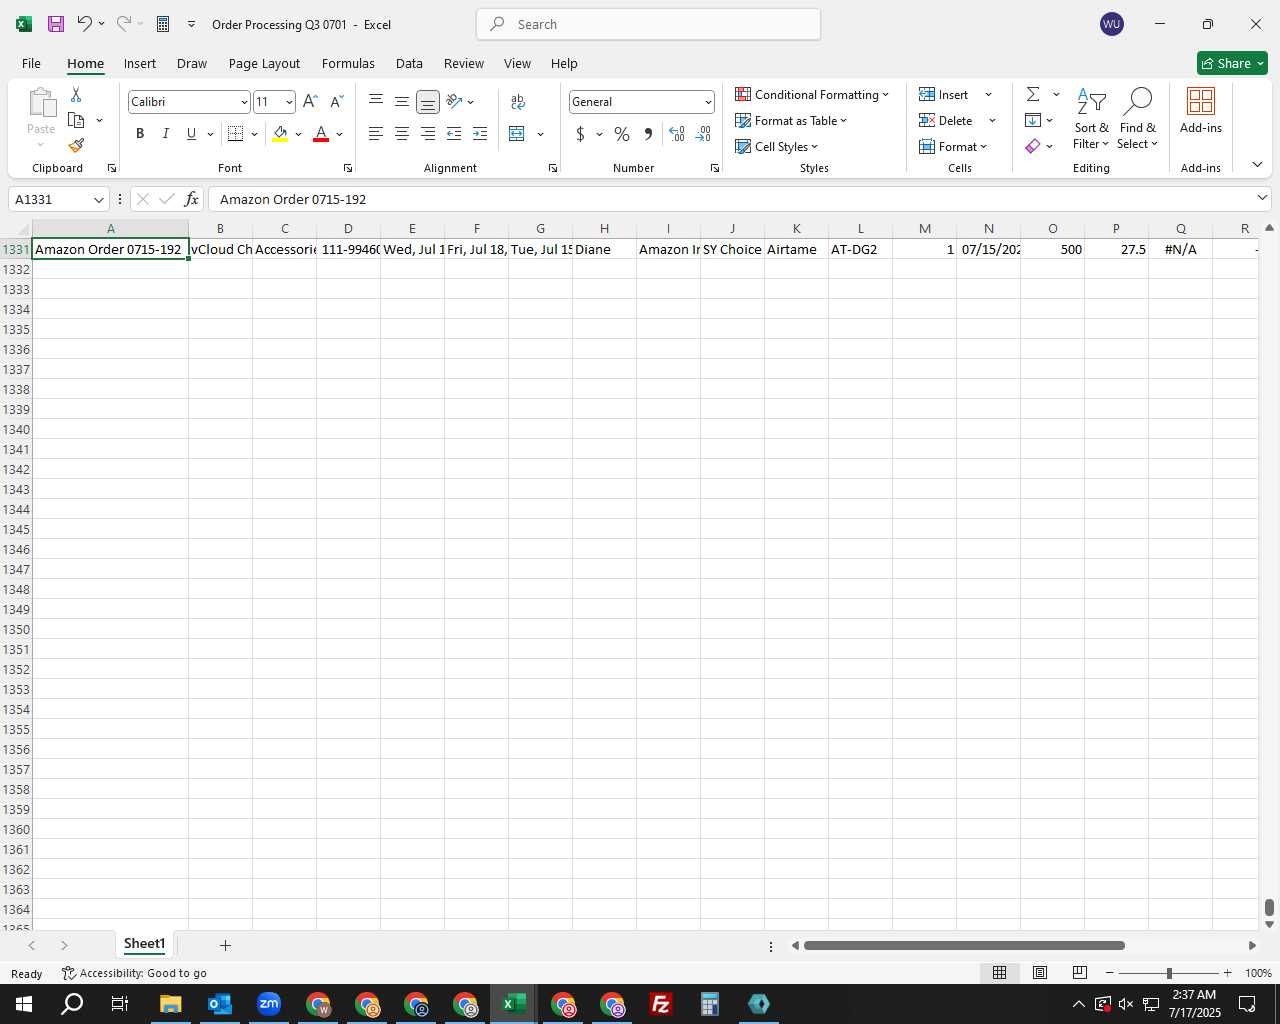1280x1024 pixels.
Task: Toggle Underline formatting
Action: (x=191, y=134)
